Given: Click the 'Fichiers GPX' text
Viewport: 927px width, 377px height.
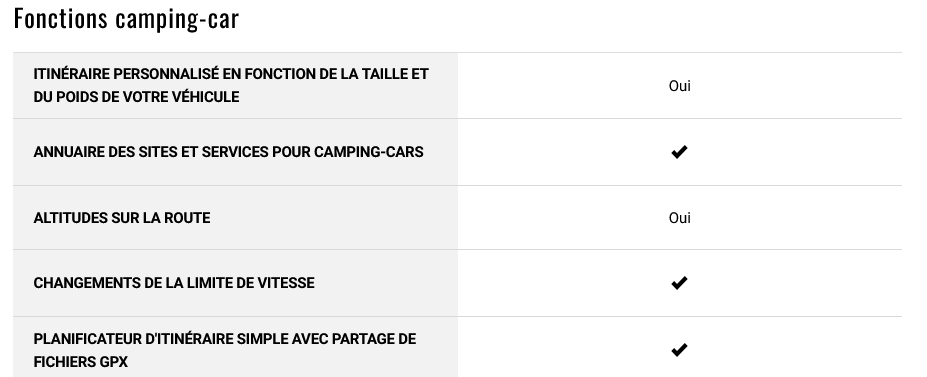Looking at the screenshot, I should pos(80,362).
